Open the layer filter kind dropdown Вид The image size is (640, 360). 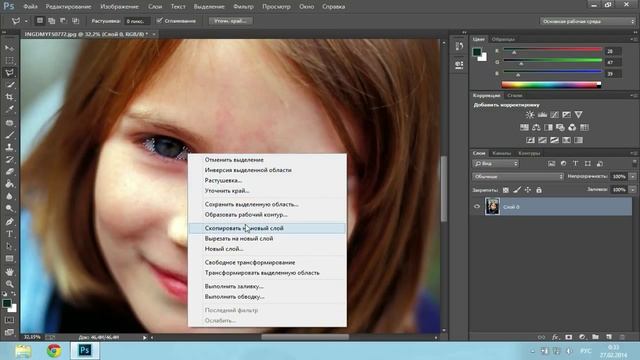[495, 163]
